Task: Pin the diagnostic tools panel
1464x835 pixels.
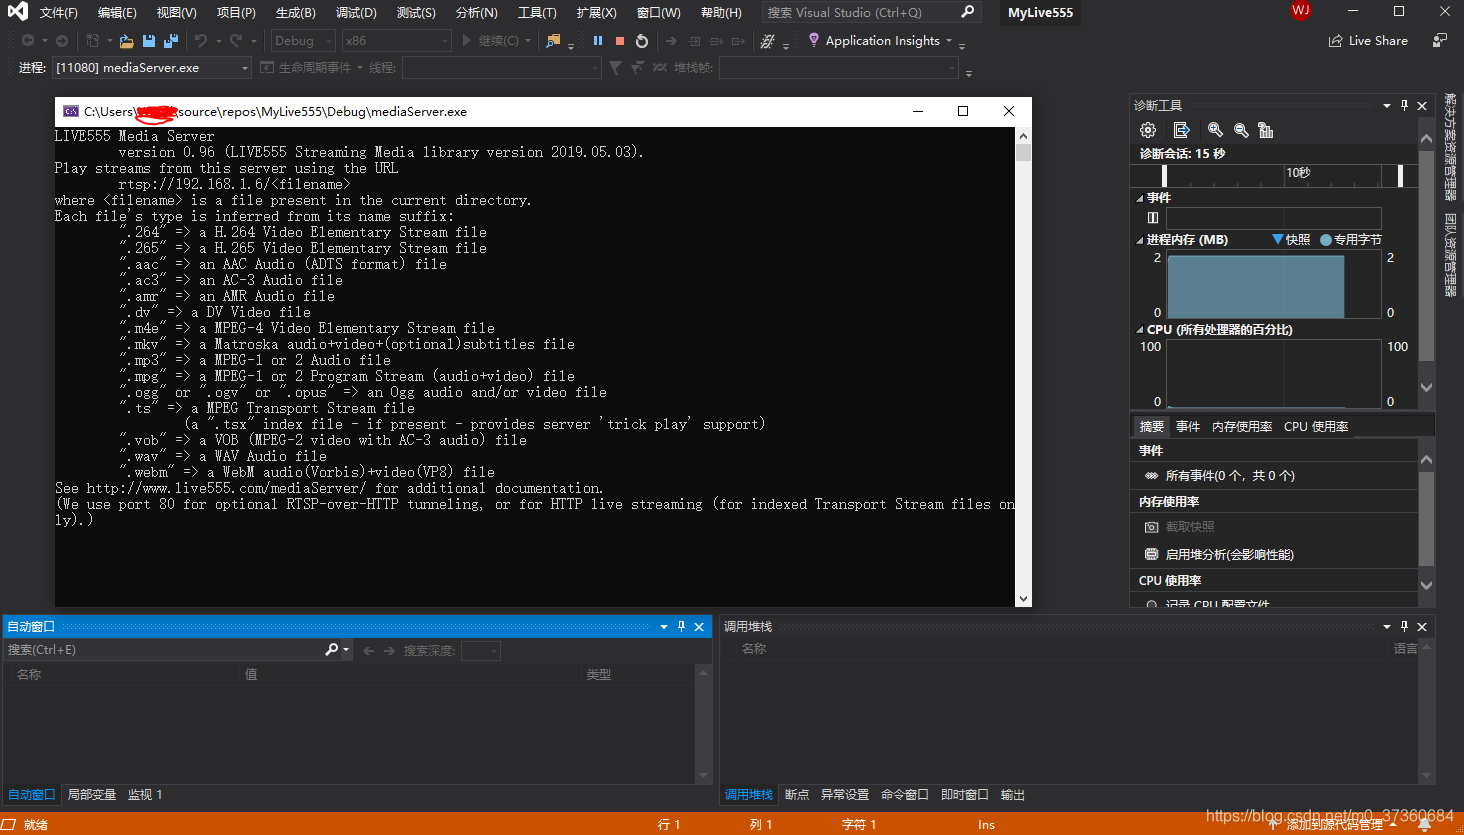Action: pos(1404,105)
